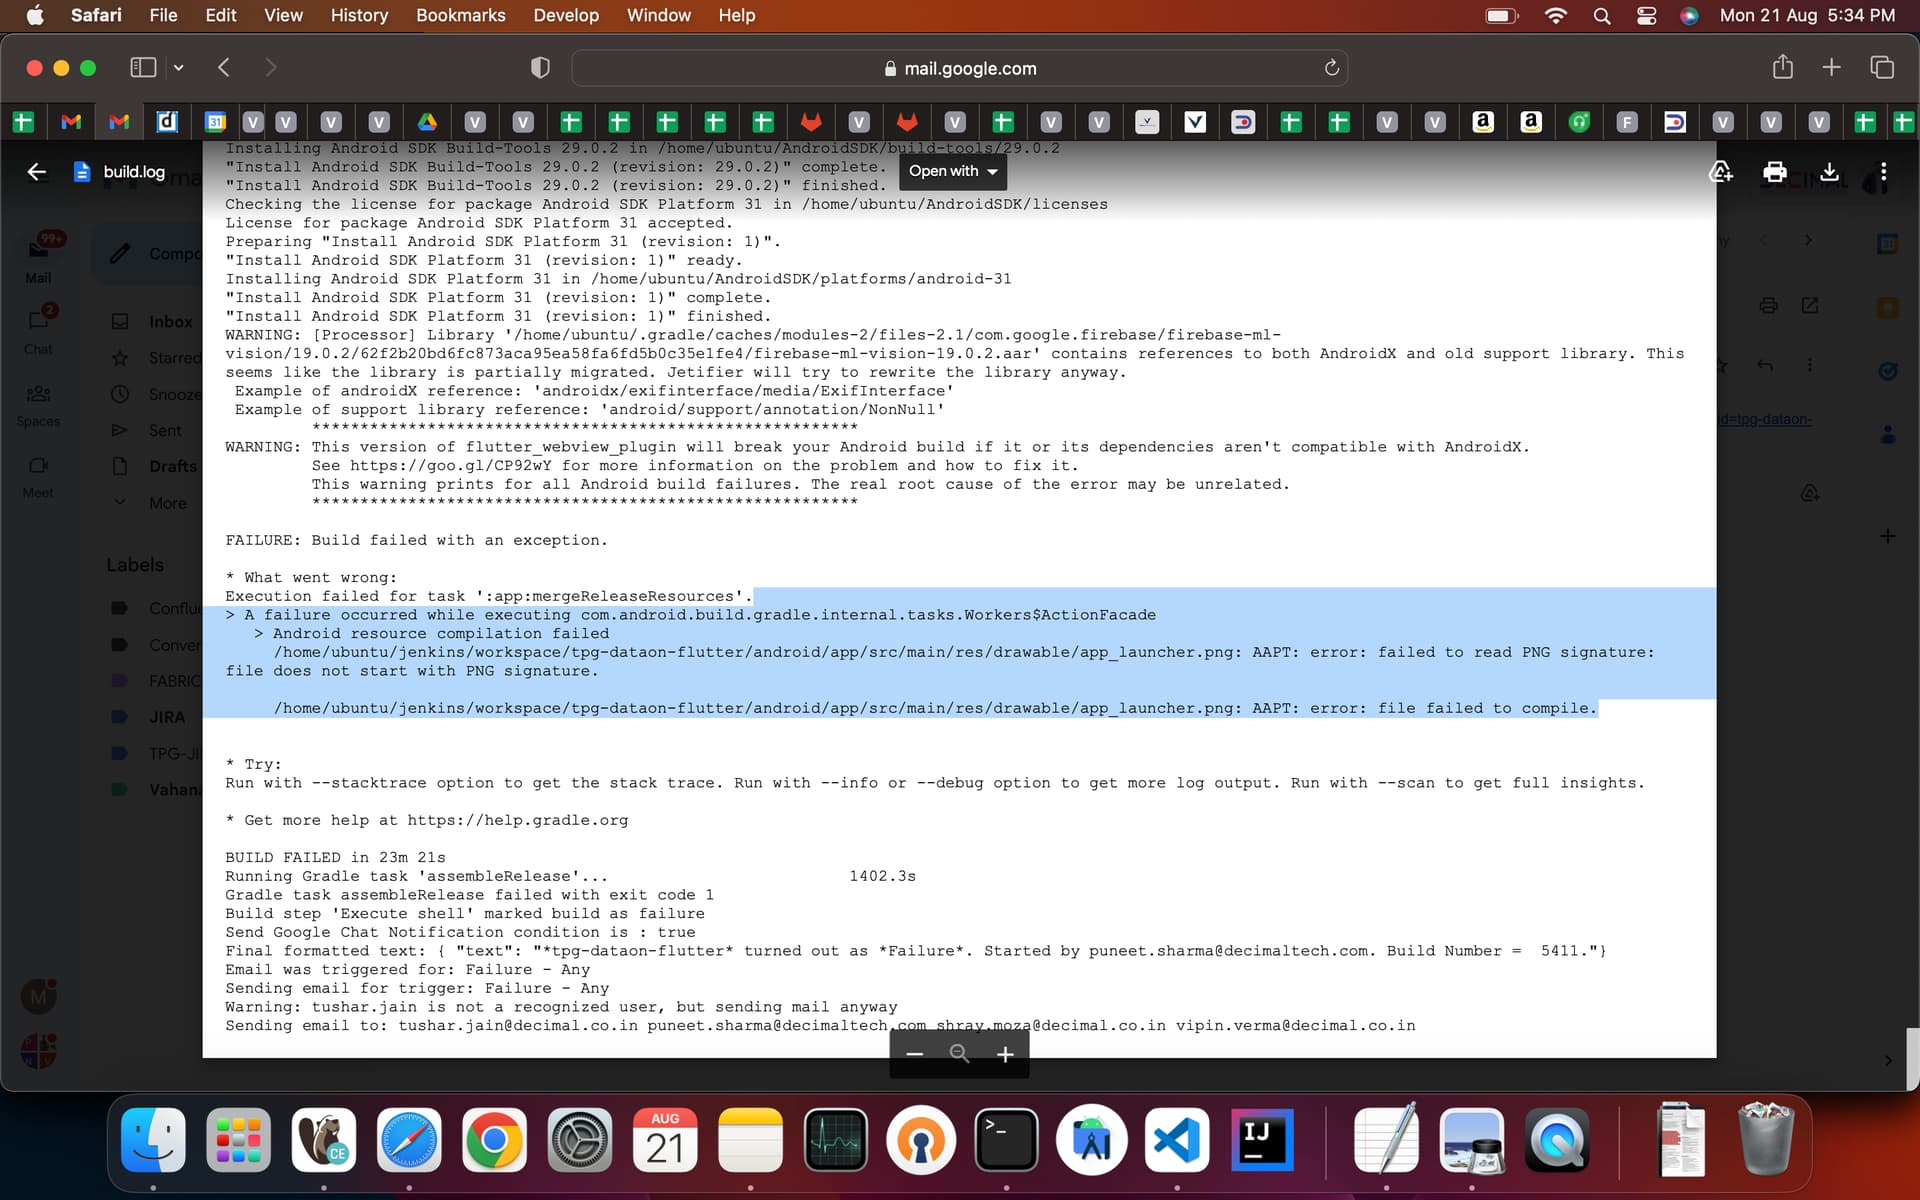This screenshot has width=1920, height=1200.
Task: Open the Safari share menu
Action: pyautogui.click(x=1782, y=67)
